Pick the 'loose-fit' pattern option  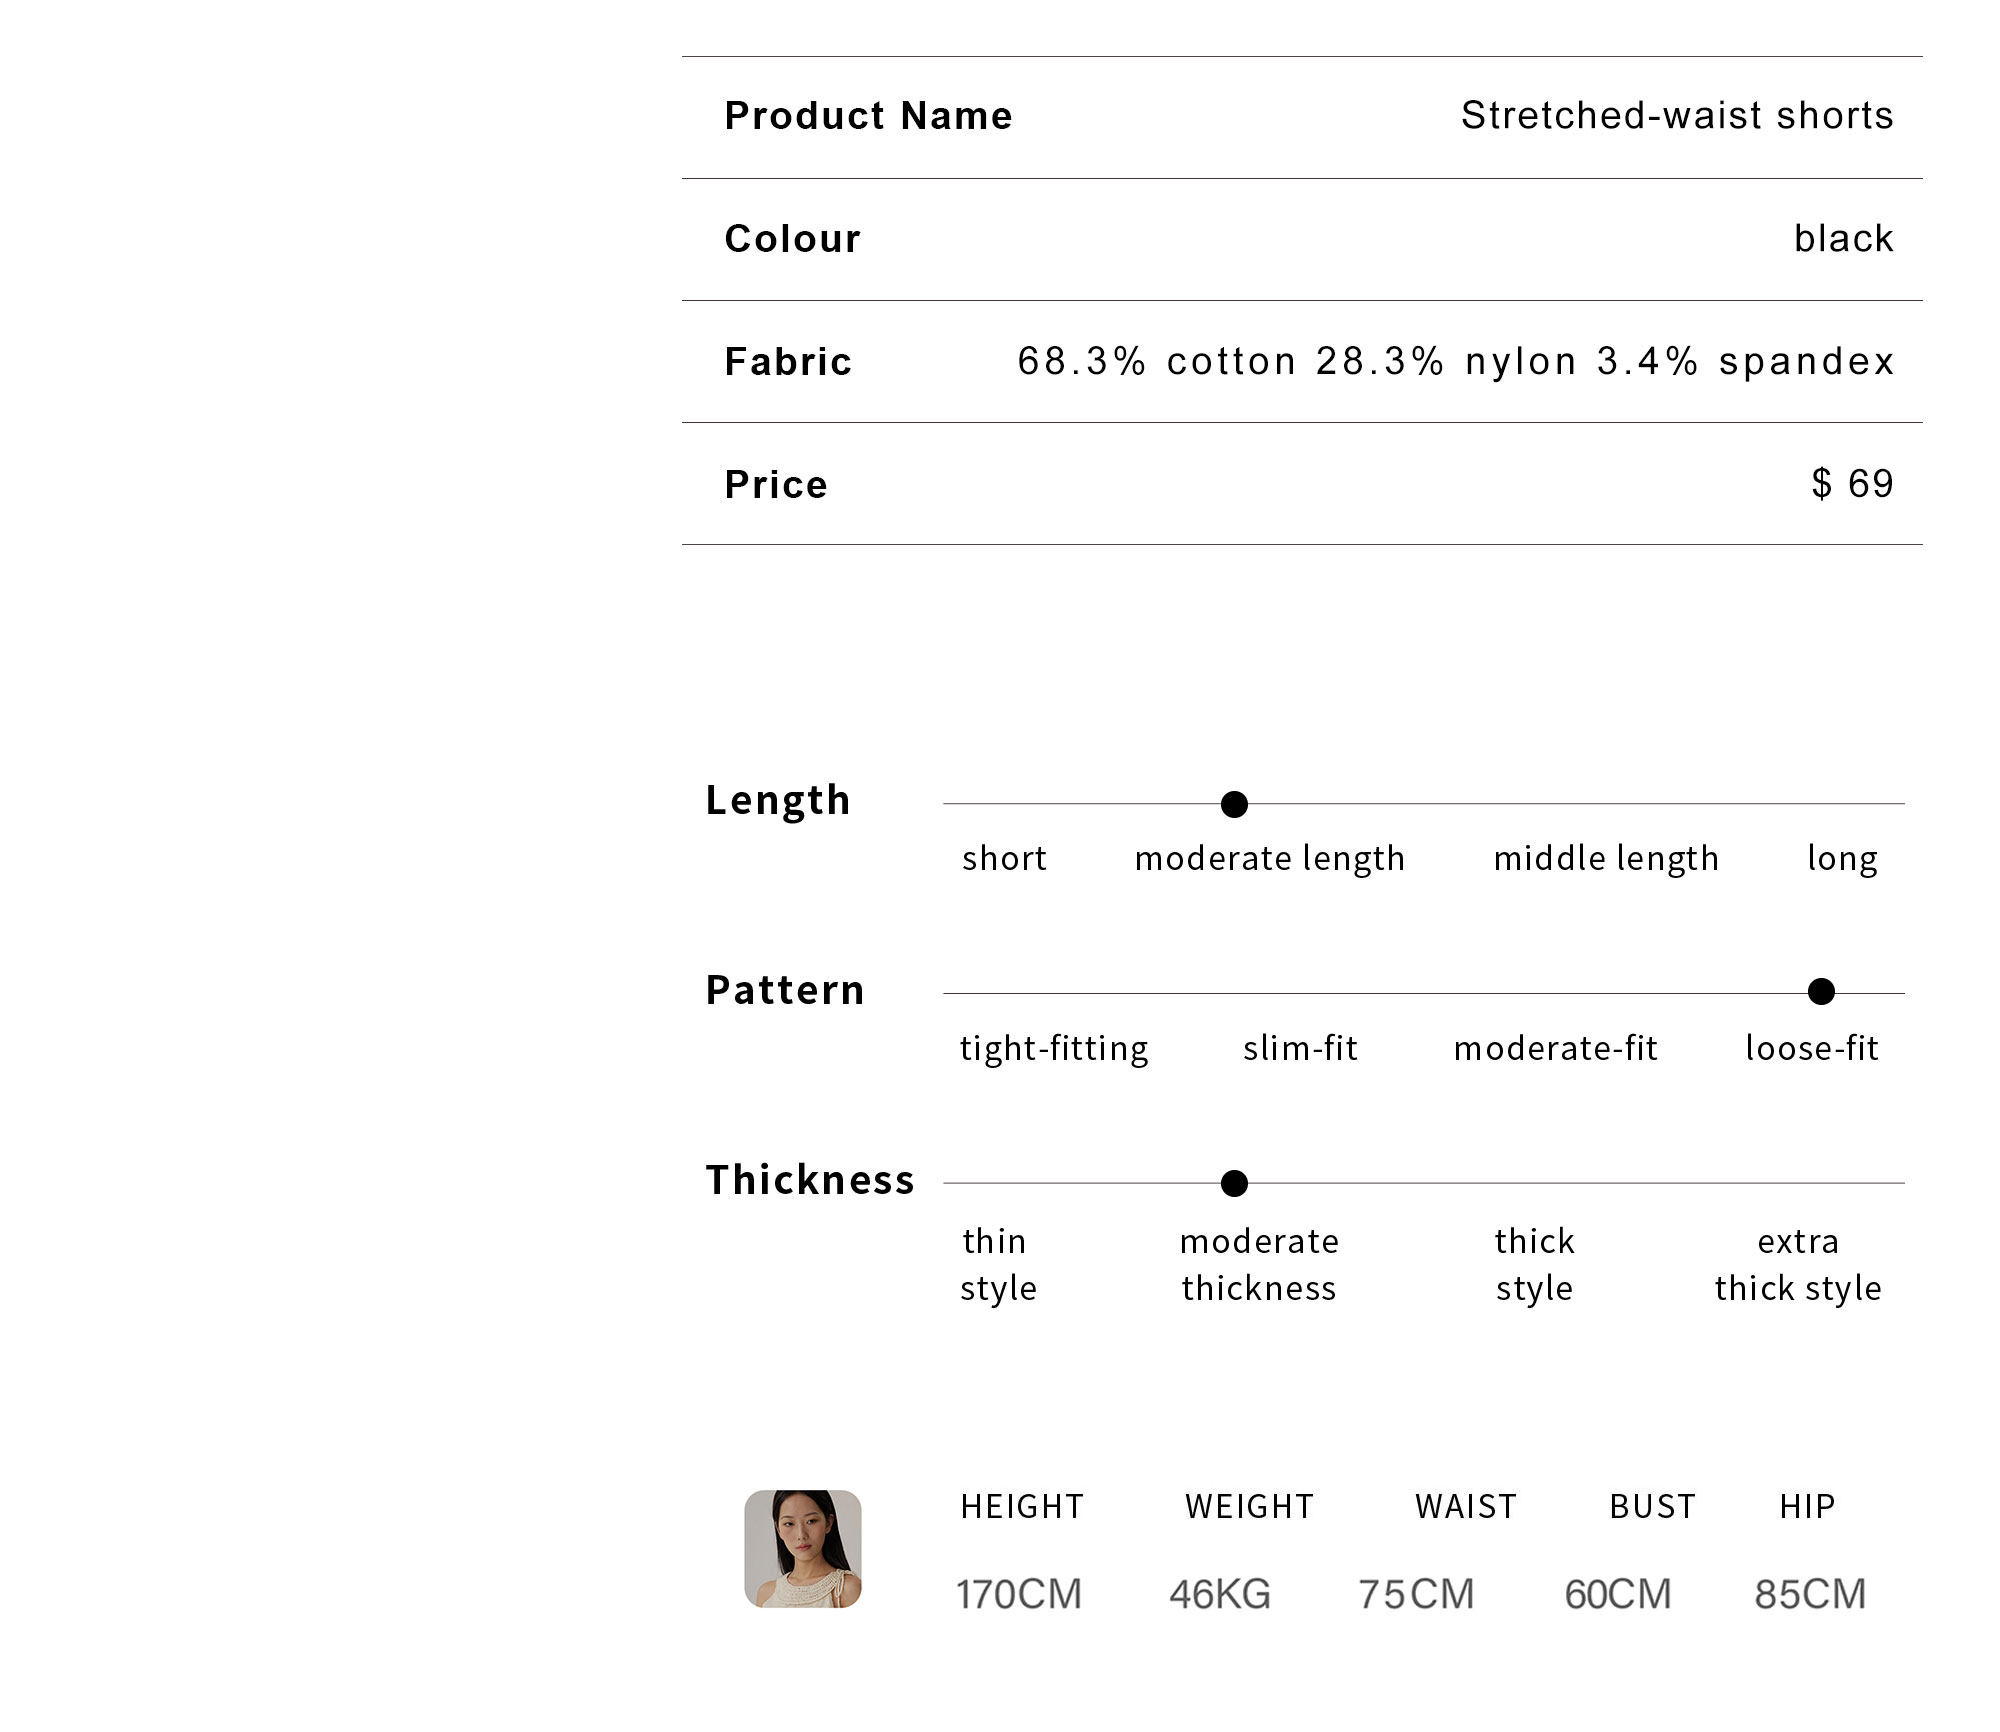[1812, 1048]
